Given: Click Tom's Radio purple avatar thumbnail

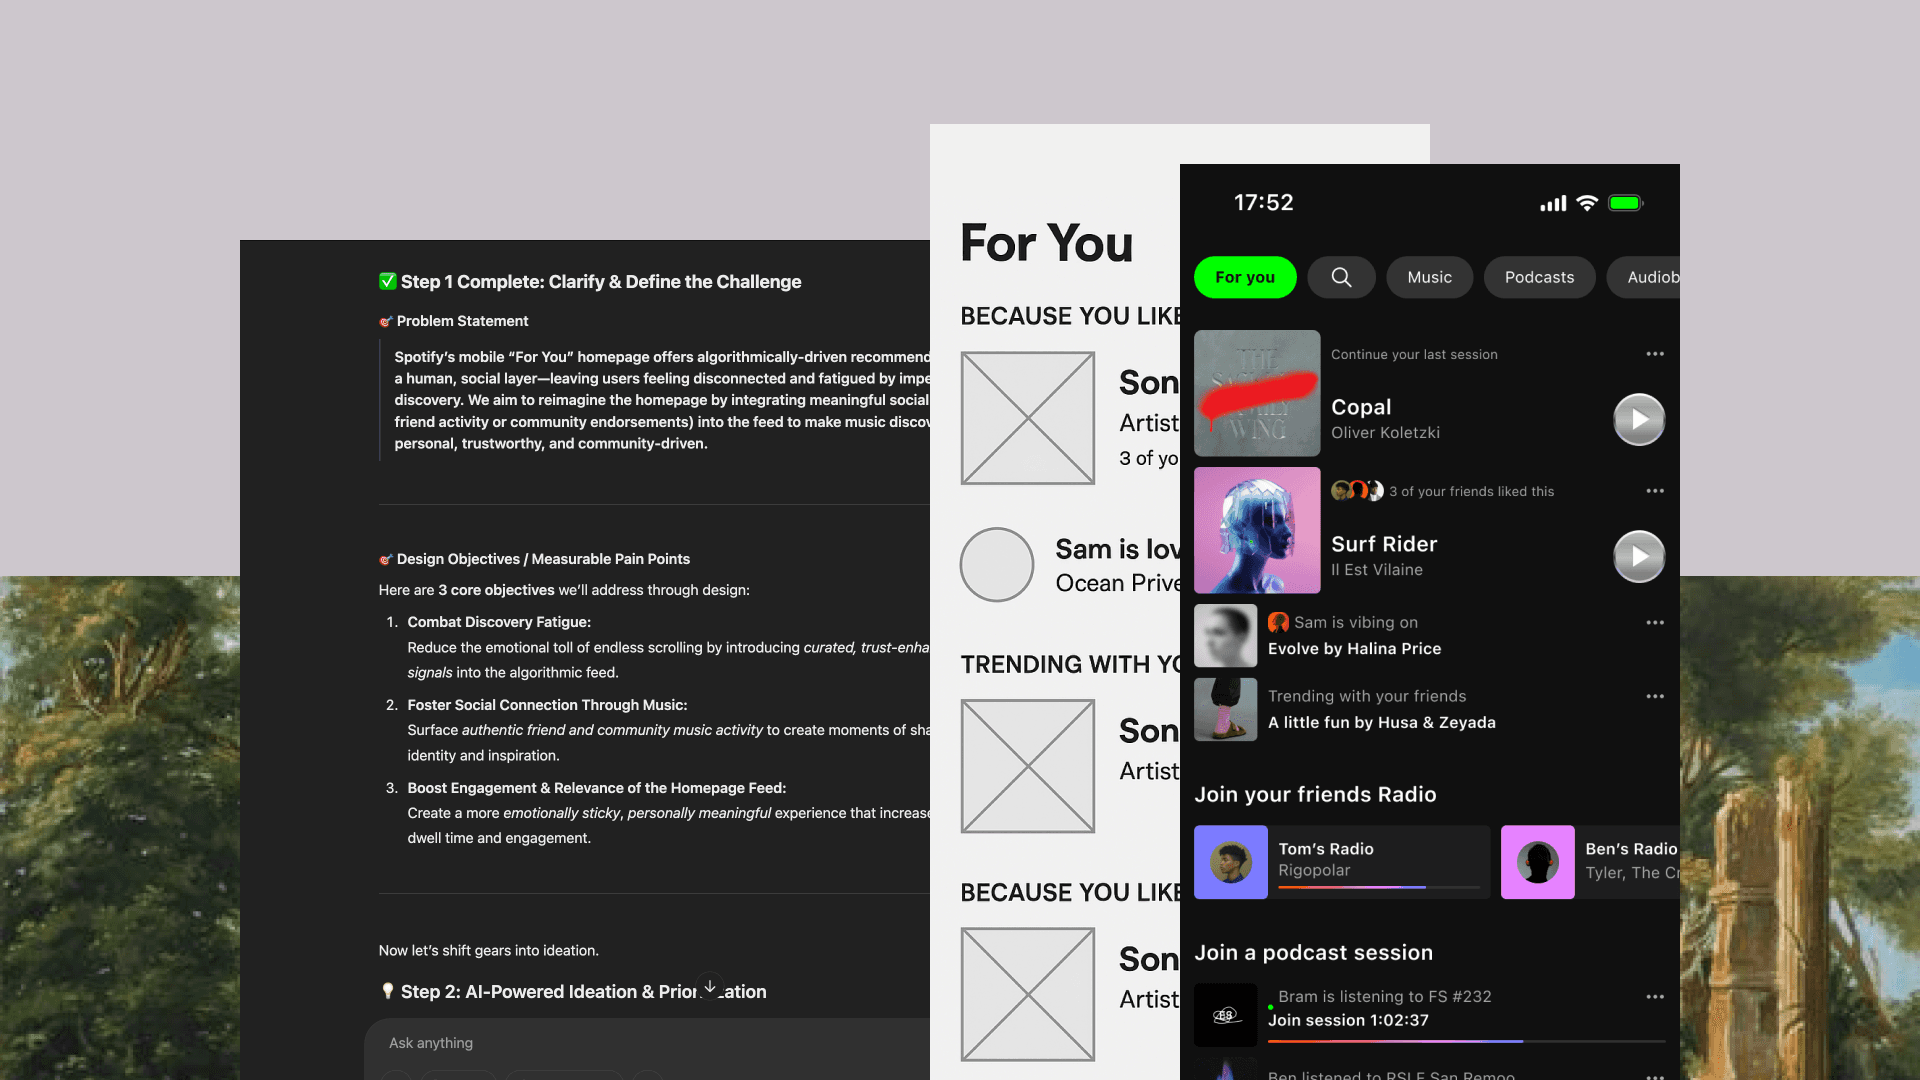Looking at the screenshot, I should pos(1231,862).
